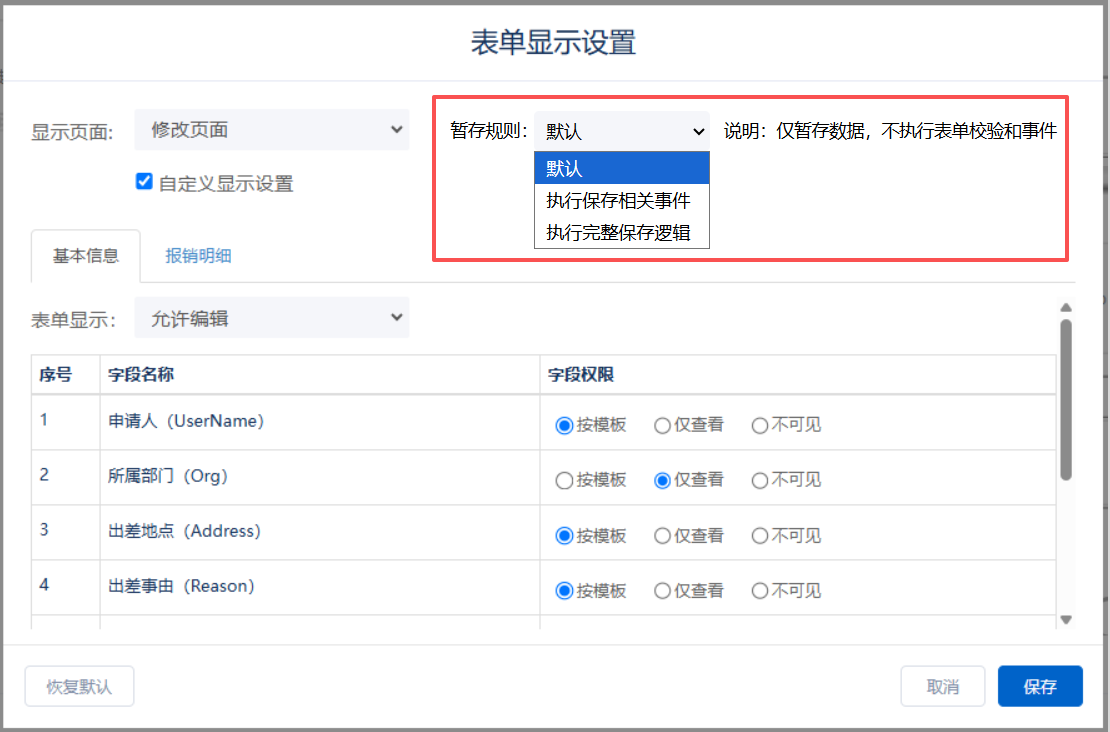The height and width of the screenshot is (732, 1110).
Task: Click the scrollbar up arrow
Action: (x=1066, y=307)
